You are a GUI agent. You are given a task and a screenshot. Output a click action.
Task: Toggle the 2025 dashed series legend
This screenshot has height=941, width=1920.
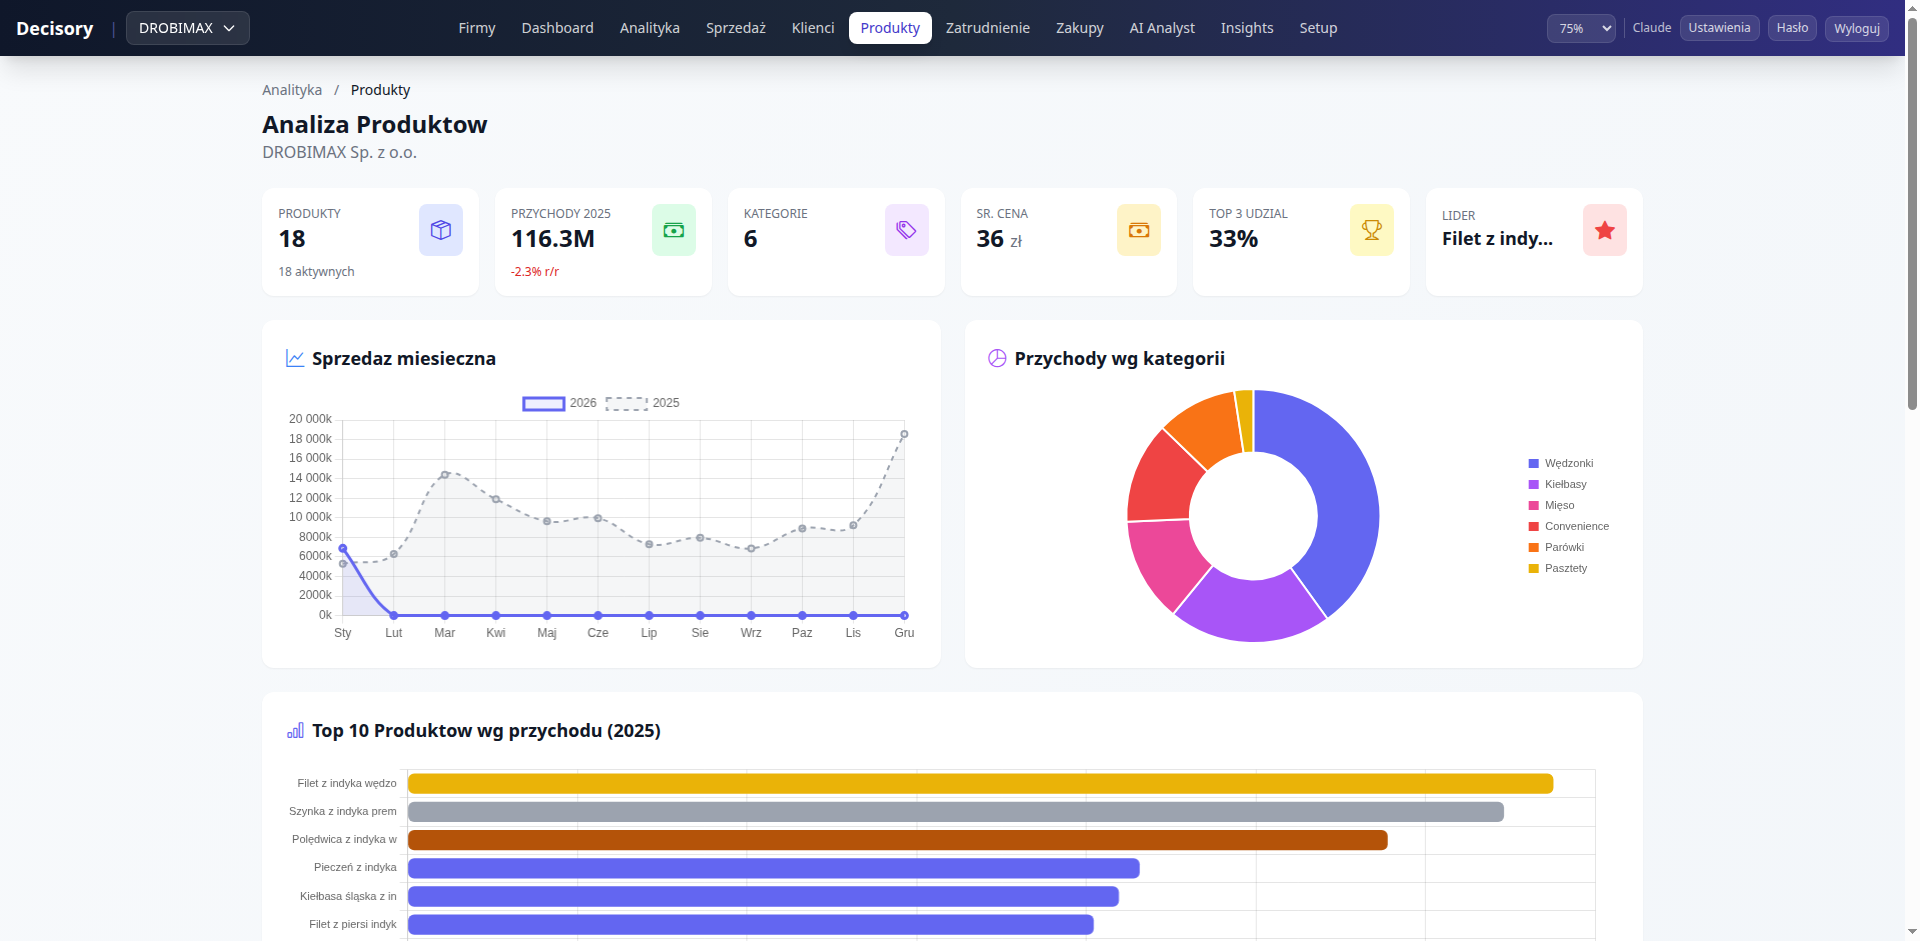click(642, 403)
